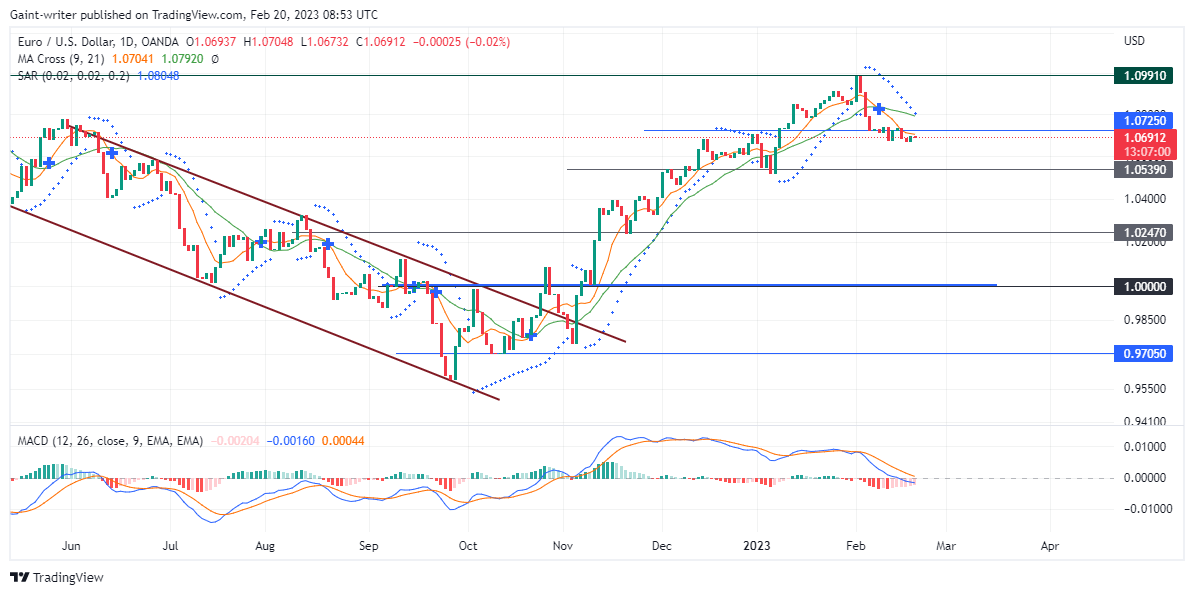Click the TradingView logo at bottom left

56,577
